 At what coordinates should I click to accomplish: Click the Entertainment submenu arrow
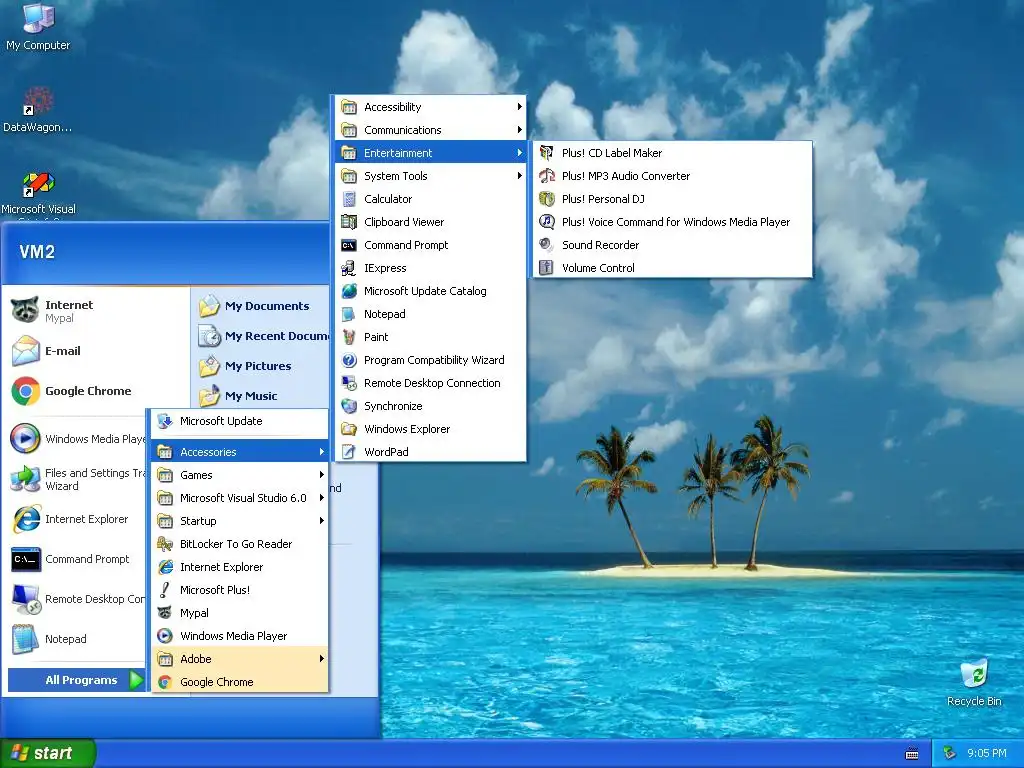click(519, 153)
